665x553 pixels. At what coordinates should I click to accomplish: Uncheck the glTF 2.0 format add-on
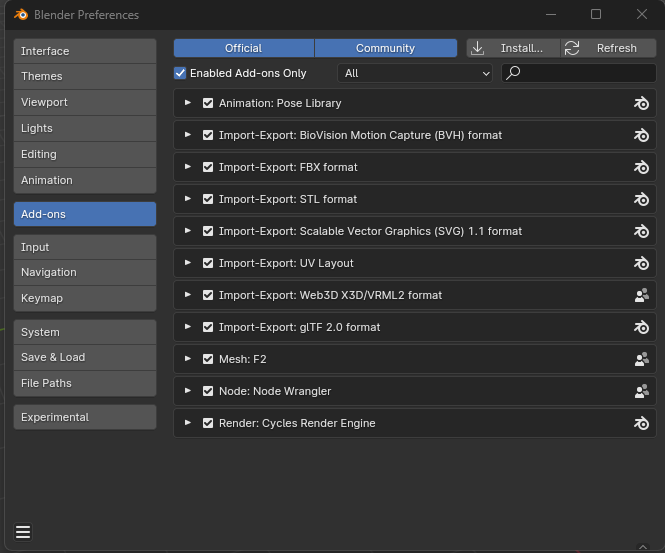tap(208, 327)
